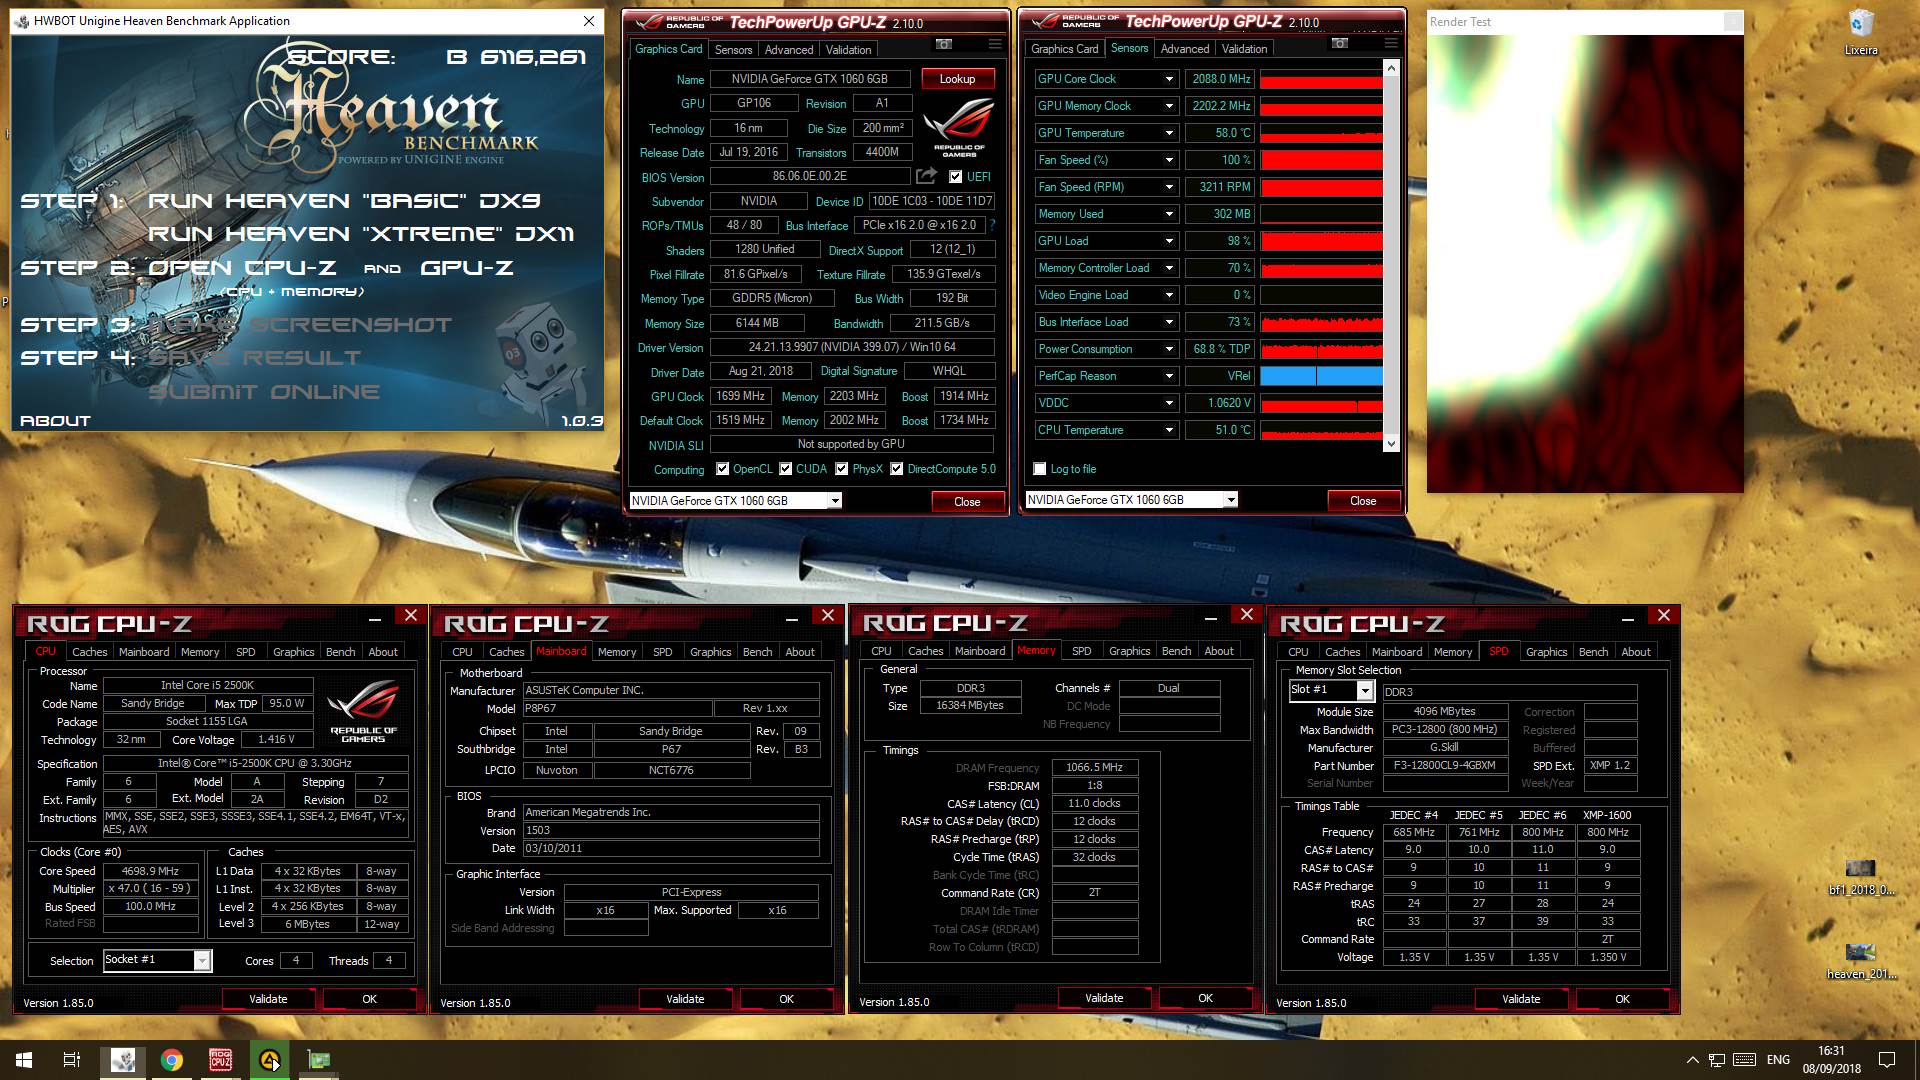
Task: Click sensors list scrollbar down arrow
Action: click(x=1390, y=443)
